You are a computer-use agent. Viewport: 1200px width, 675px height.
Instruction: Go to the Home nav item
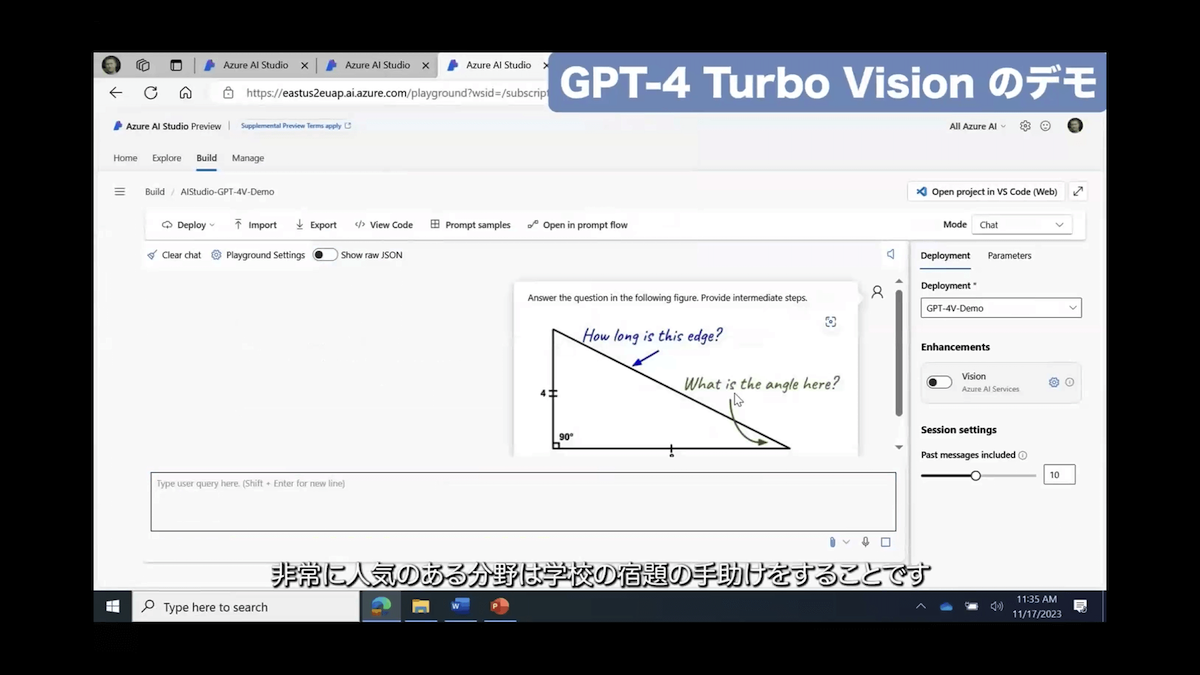[x=125, y=158]
